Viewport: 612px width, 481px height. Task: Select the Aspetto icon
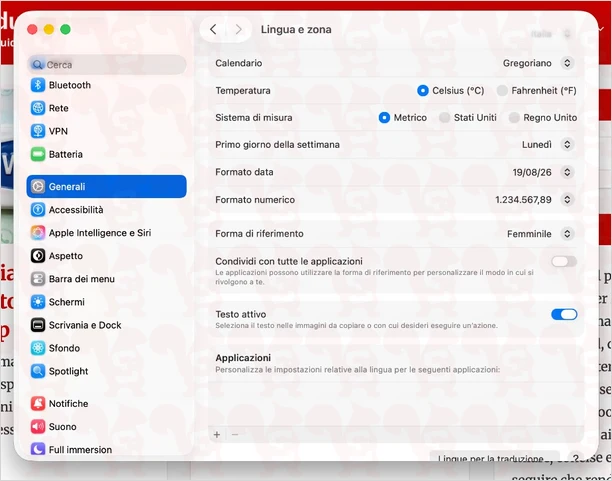pos(38,256)
